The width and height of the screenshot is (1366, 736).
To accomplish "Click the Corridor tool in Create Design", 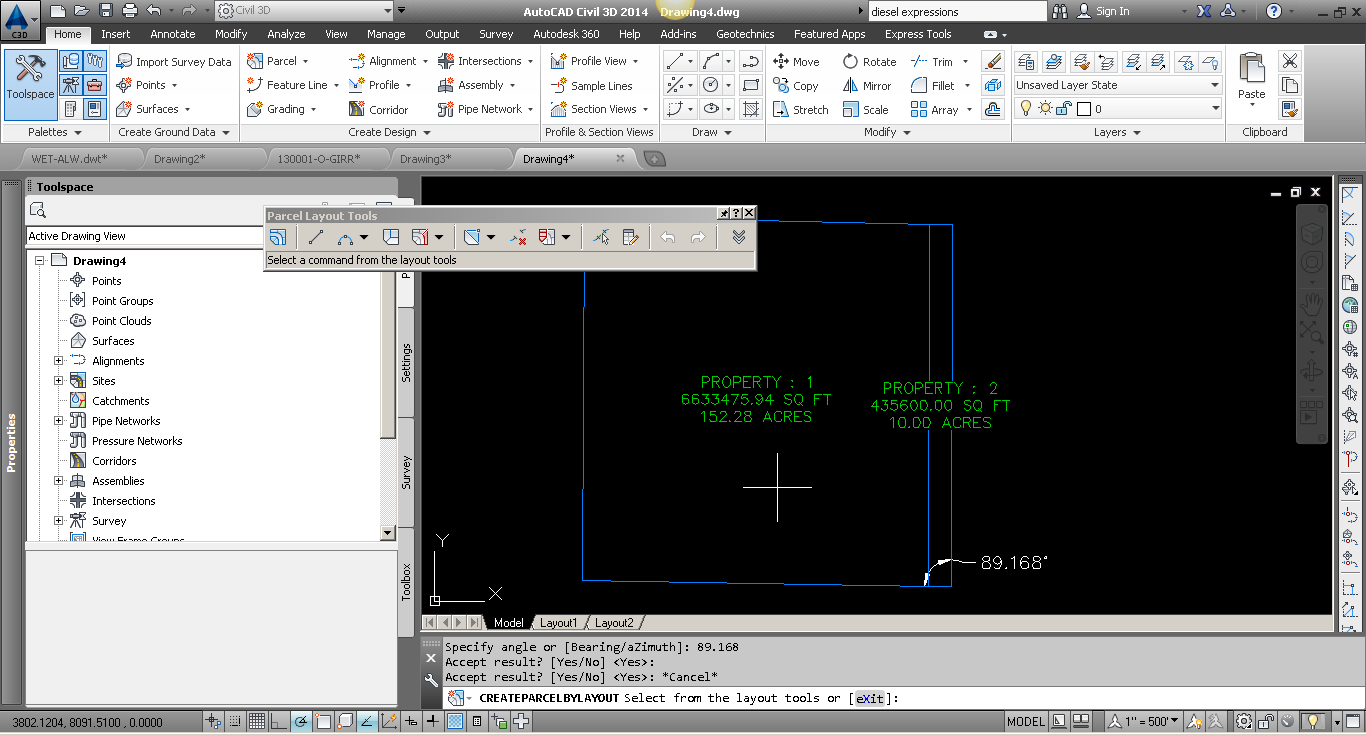I will pyautogui.click(x=378, y=110).
